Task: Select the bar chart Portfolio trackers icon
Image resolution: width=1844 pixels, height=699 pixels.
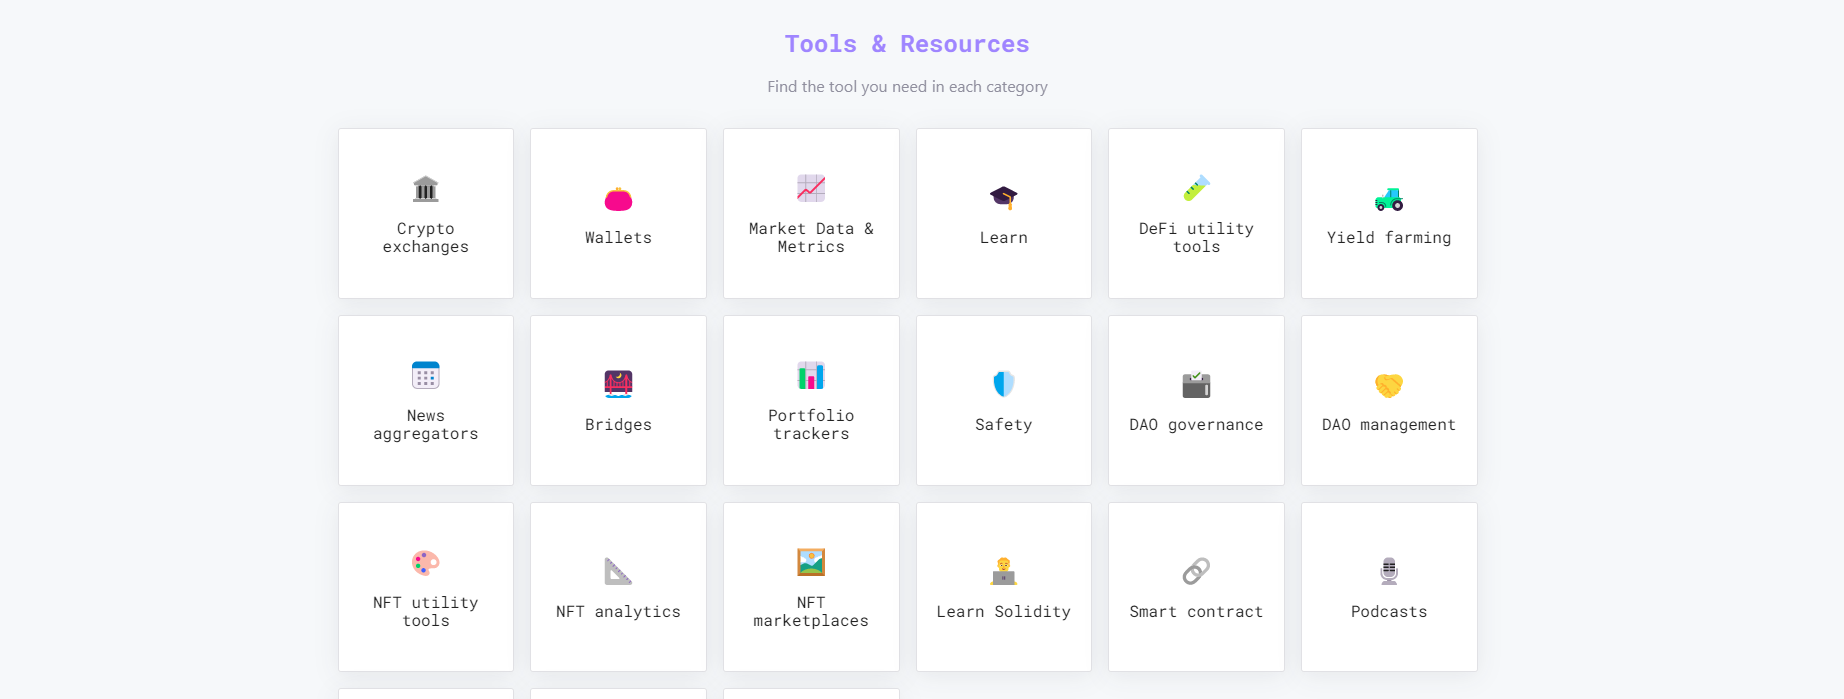Action: (x=811, y=376)
